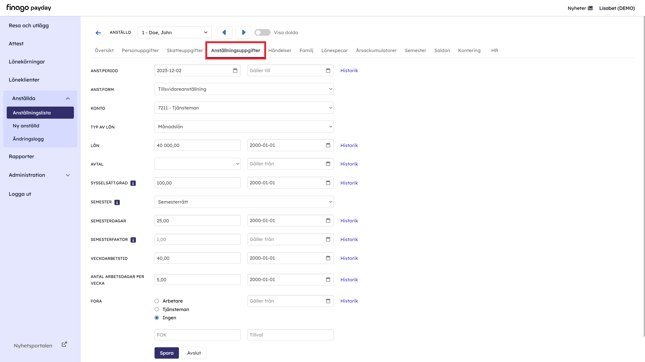The height and width of the screenshot is (362, 645).
Task: Open the Familj tab
Action: coord(306,51)
